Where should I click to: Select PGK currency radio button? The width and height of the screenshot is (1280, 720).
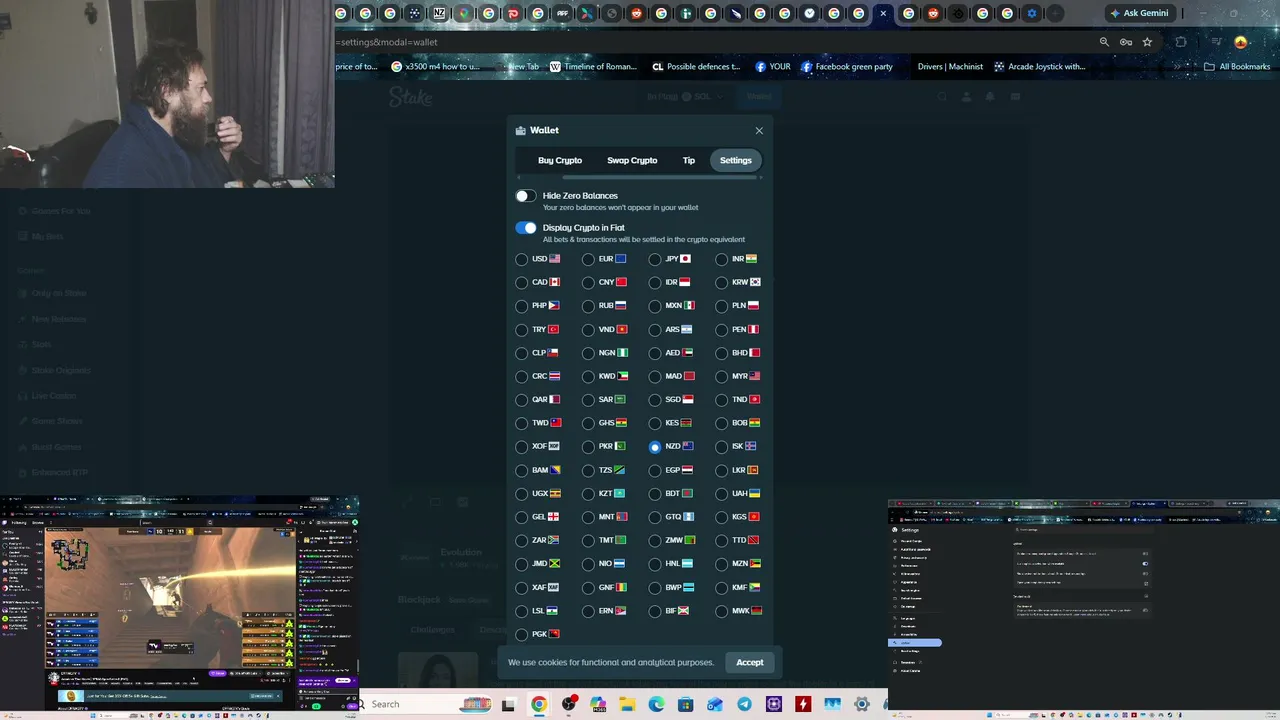(x=522, y=635)
